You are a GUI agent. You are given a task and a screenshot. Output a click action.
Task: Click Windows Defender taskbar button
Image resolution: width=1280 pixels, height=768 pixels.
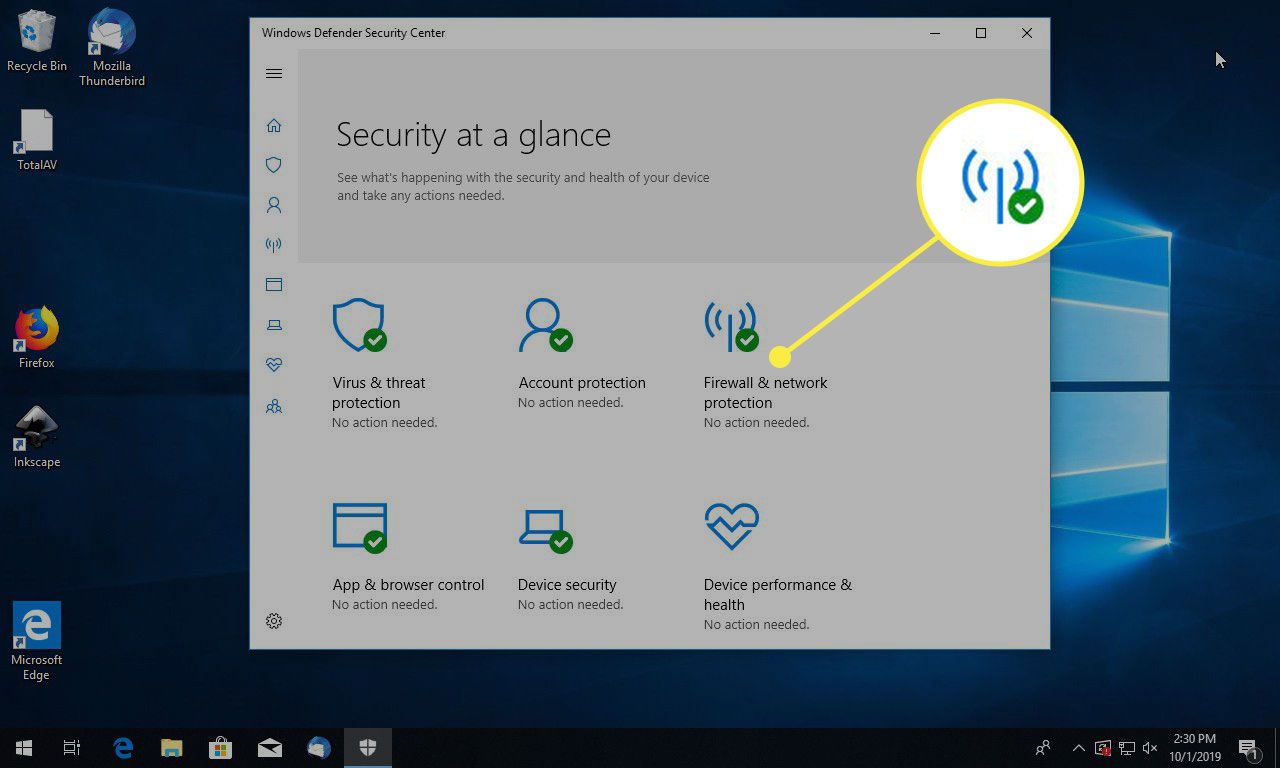(367, 748)
